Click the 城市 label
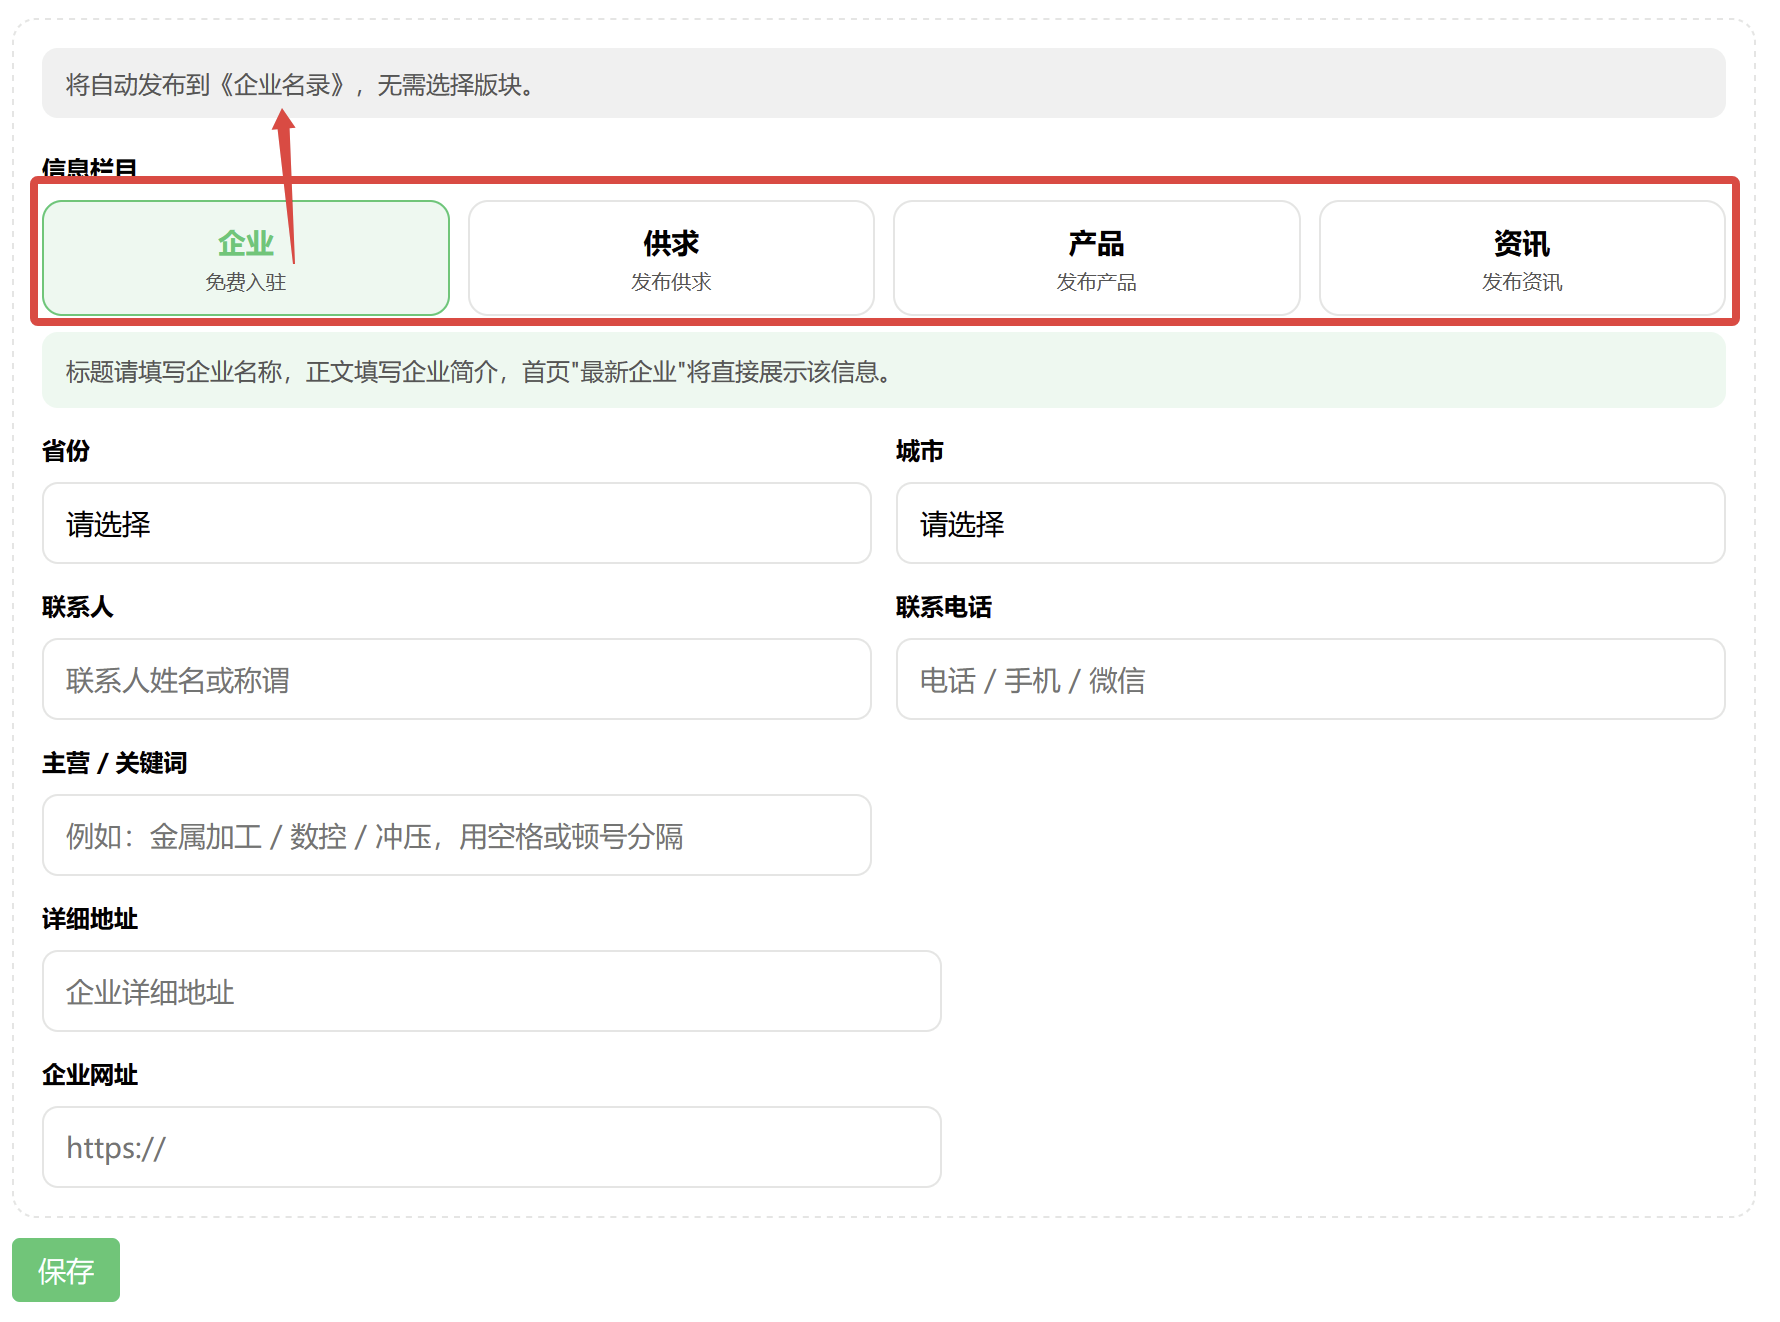 (920, 451)
